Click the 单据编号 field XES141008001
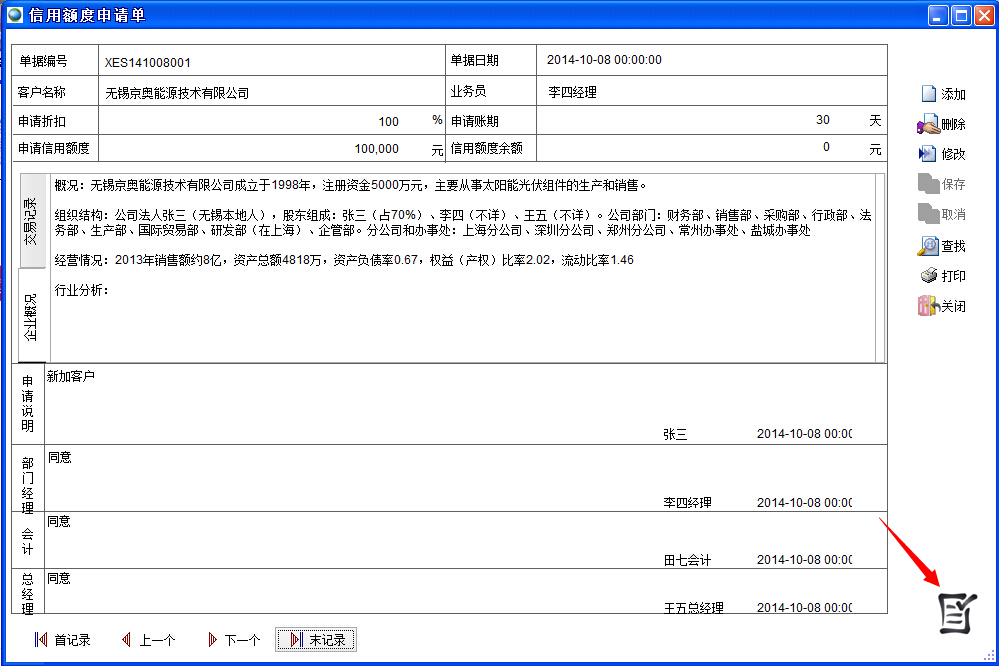This screenshot has width=999, height=666. tap(270, 61)
